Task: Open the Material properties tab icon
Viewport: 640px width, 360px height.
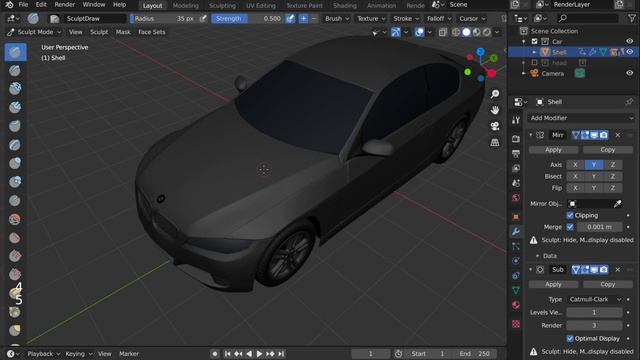Action: [516, 305]
